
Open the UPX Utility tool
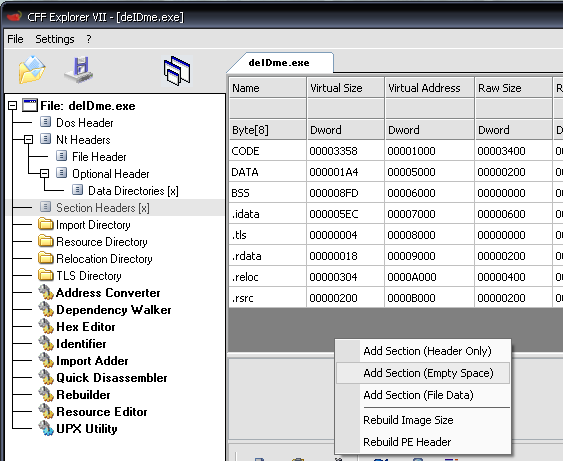(87, 429)
